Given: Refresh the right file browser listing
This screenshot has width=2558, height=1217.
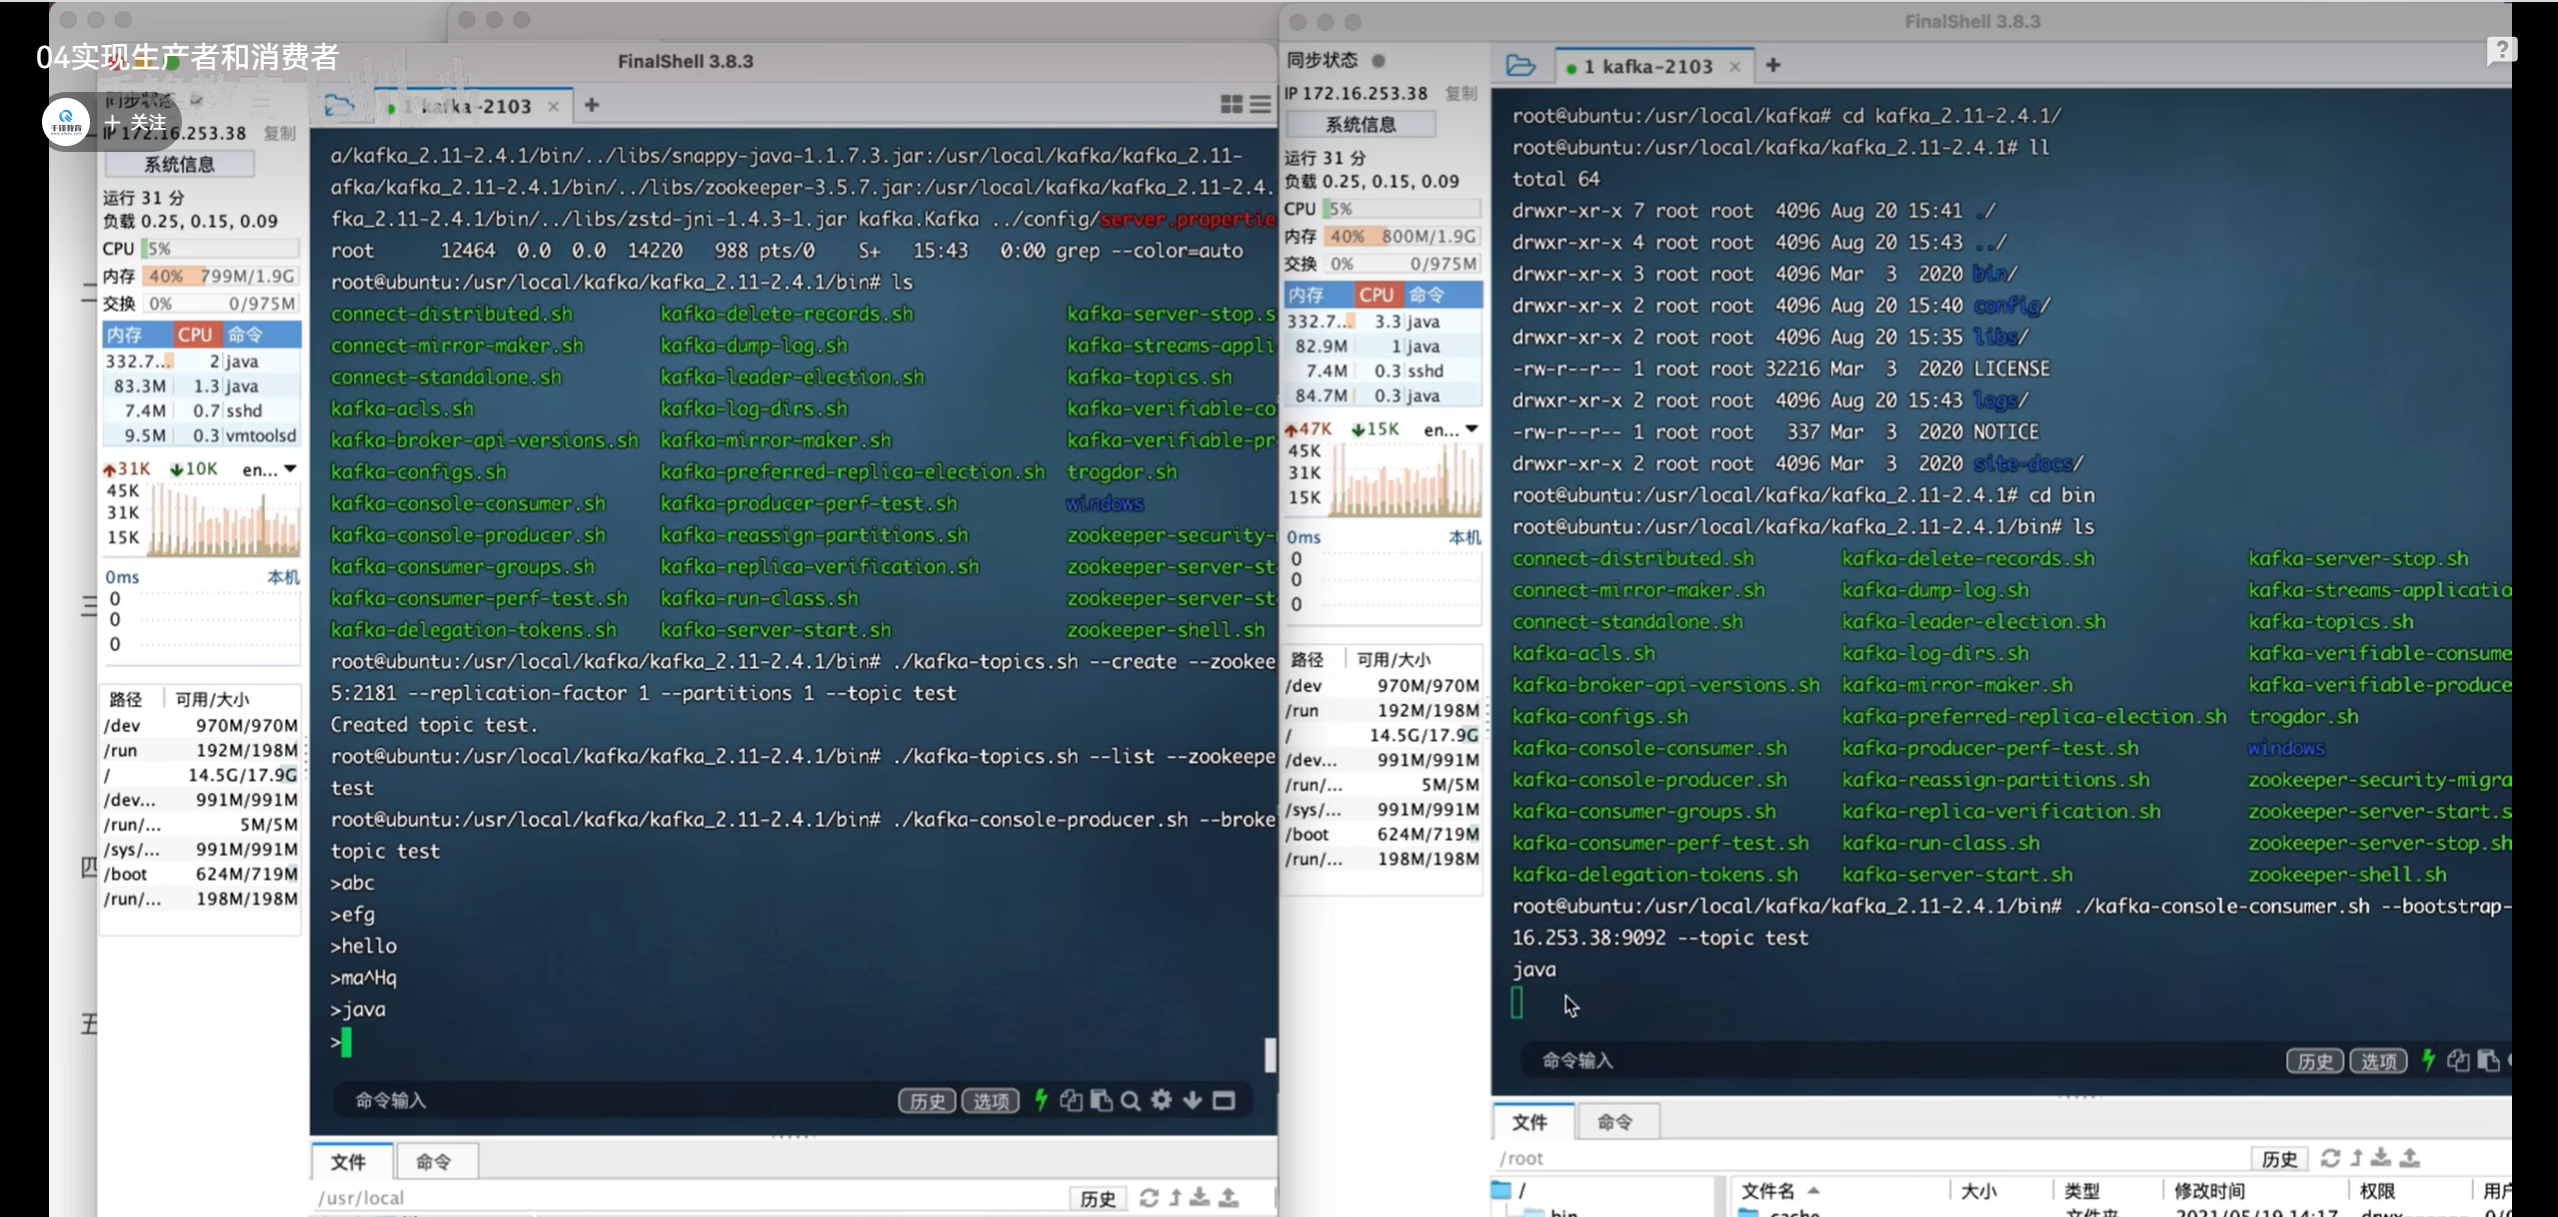Looking at the screenshot, I should point(2330,1158).
